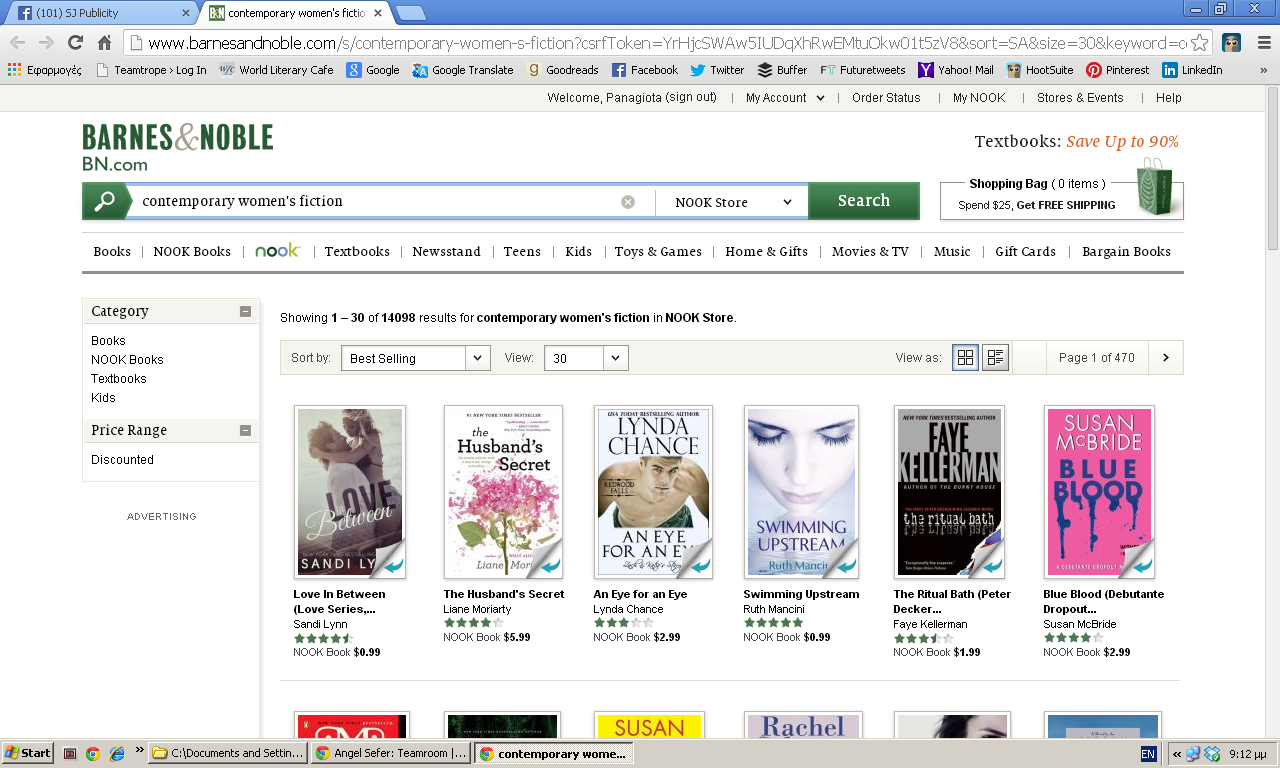Reload the page in Chrome
The height and width of the screenshot is (768, 1280).
75,42
